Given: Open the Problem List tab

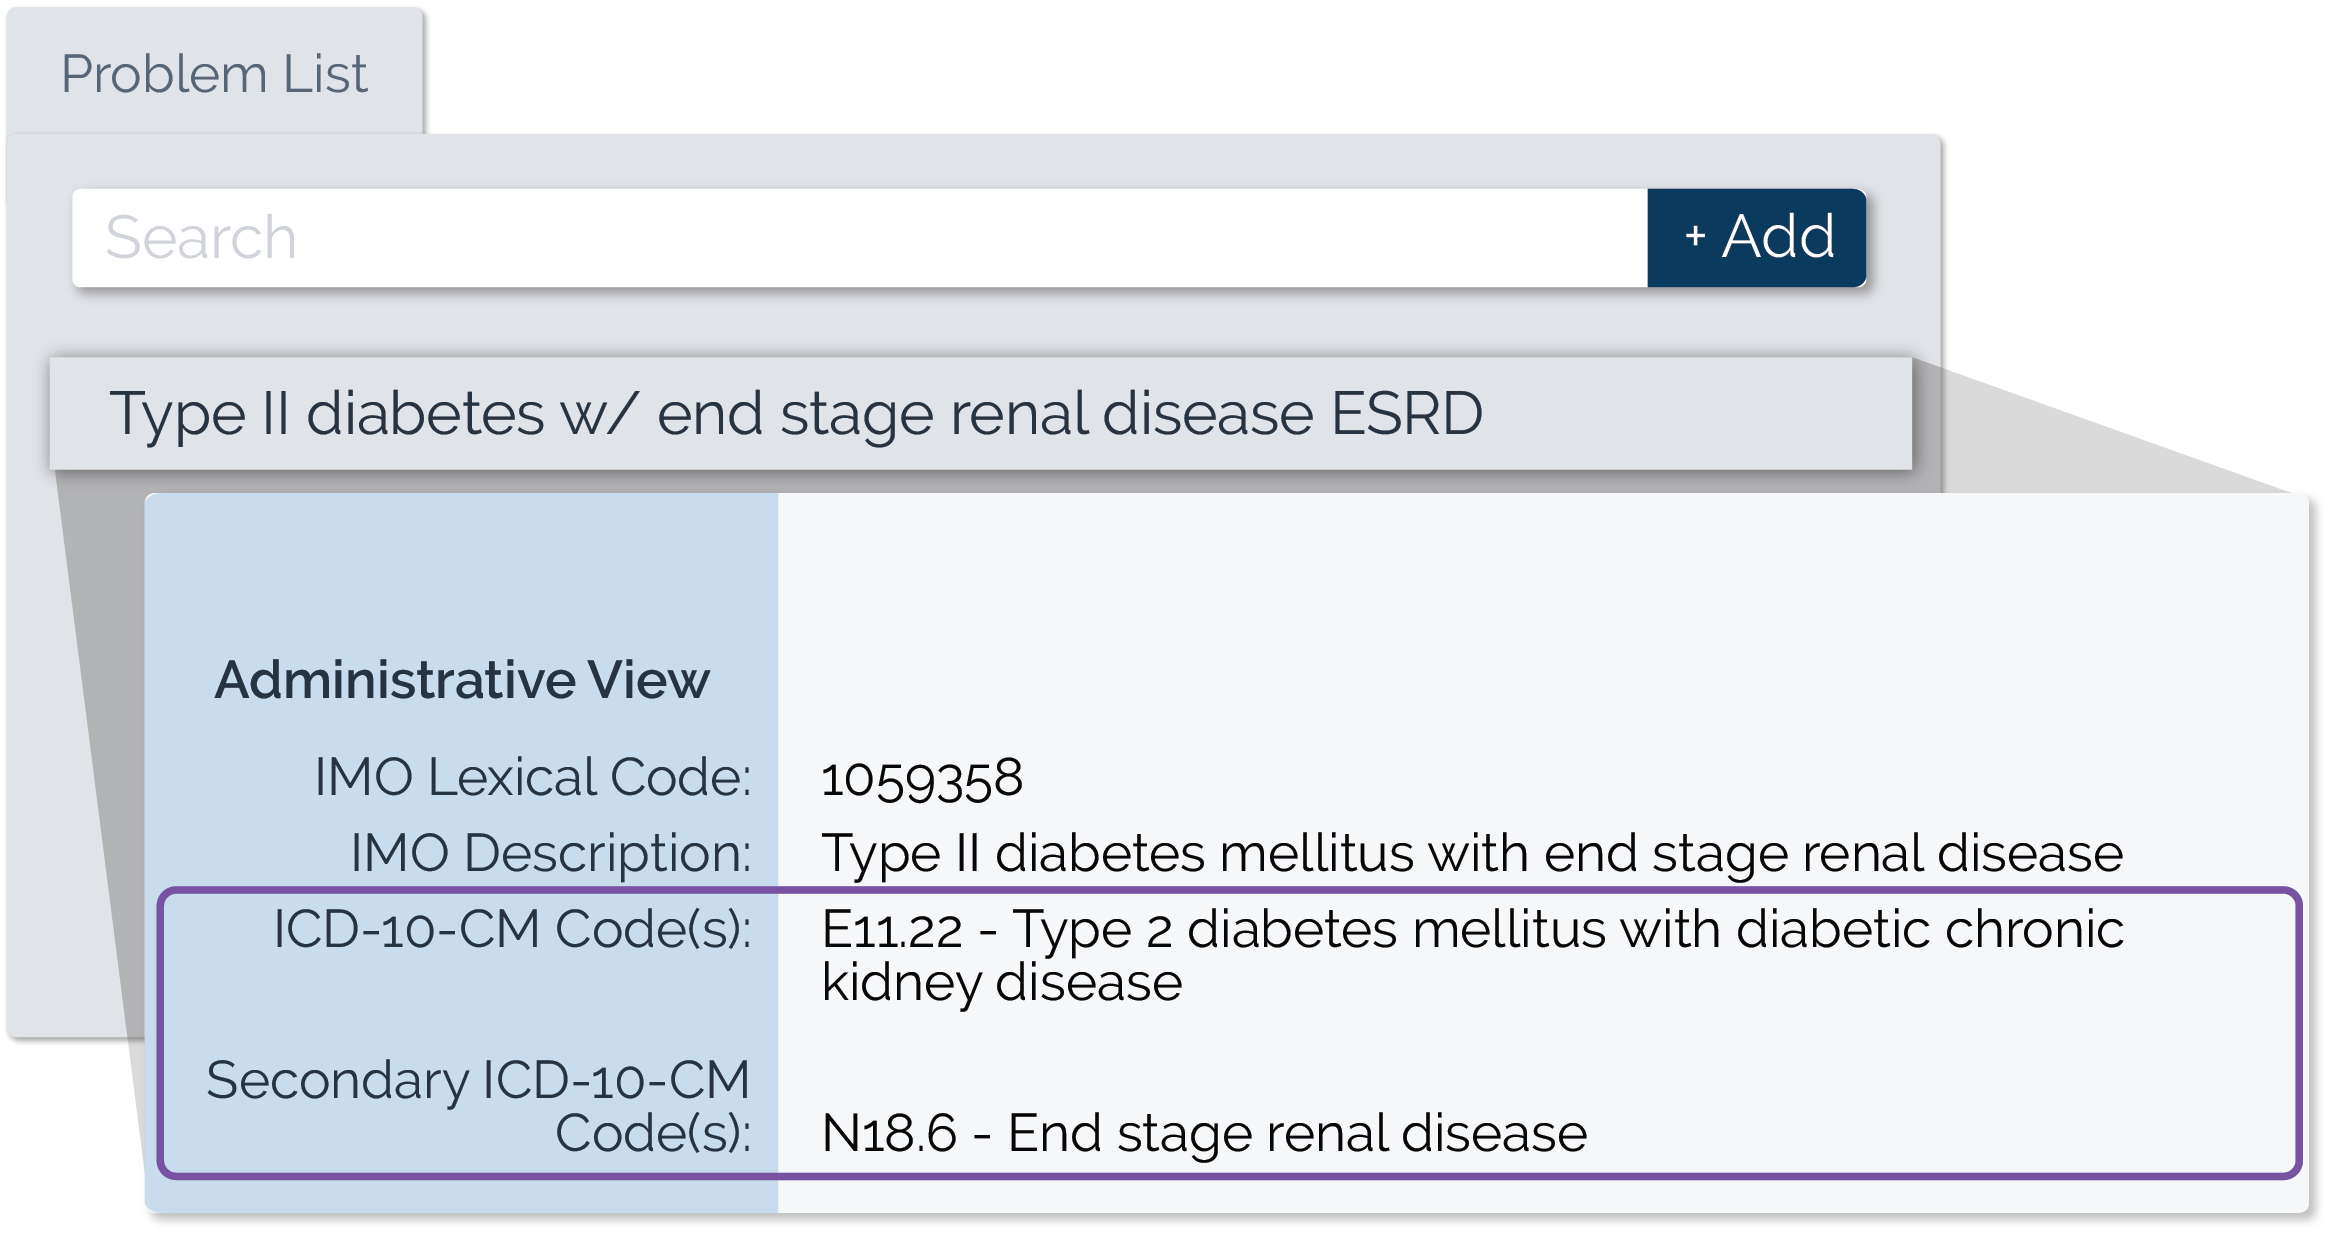Looking at the screenshot, I should pyautogui.click(x=214, y=74).
